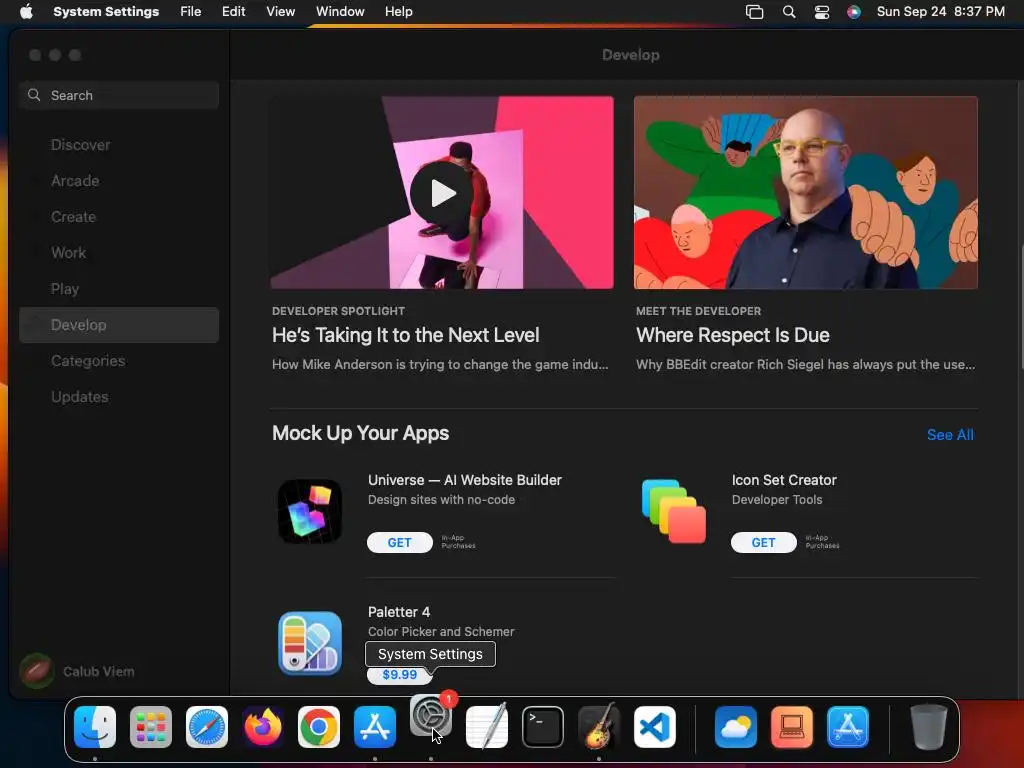Open the View menu
1024x768 pixels.
(x=280, y=12)
